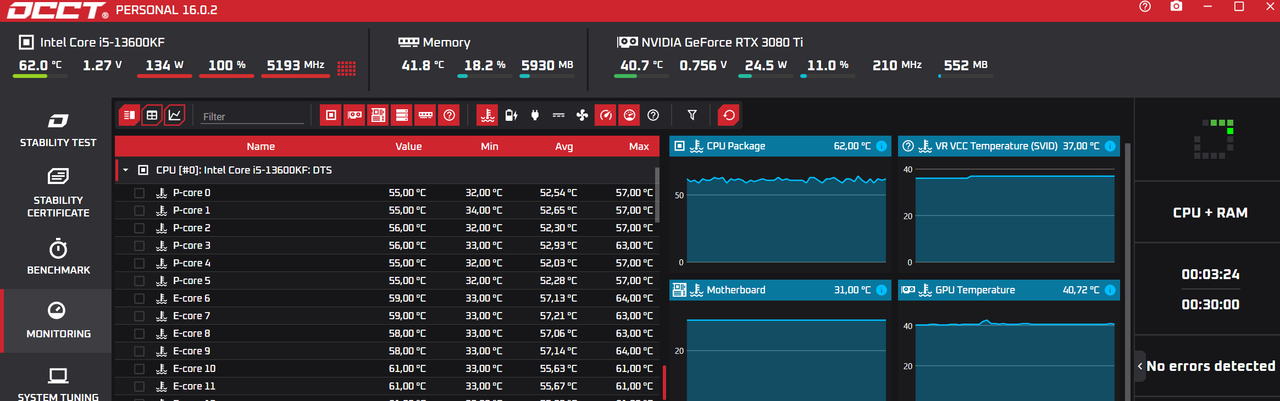Screen dimensions: 1280x401
Task: Click the CPU + RAM test label
Action: (x=1210, y=213)
